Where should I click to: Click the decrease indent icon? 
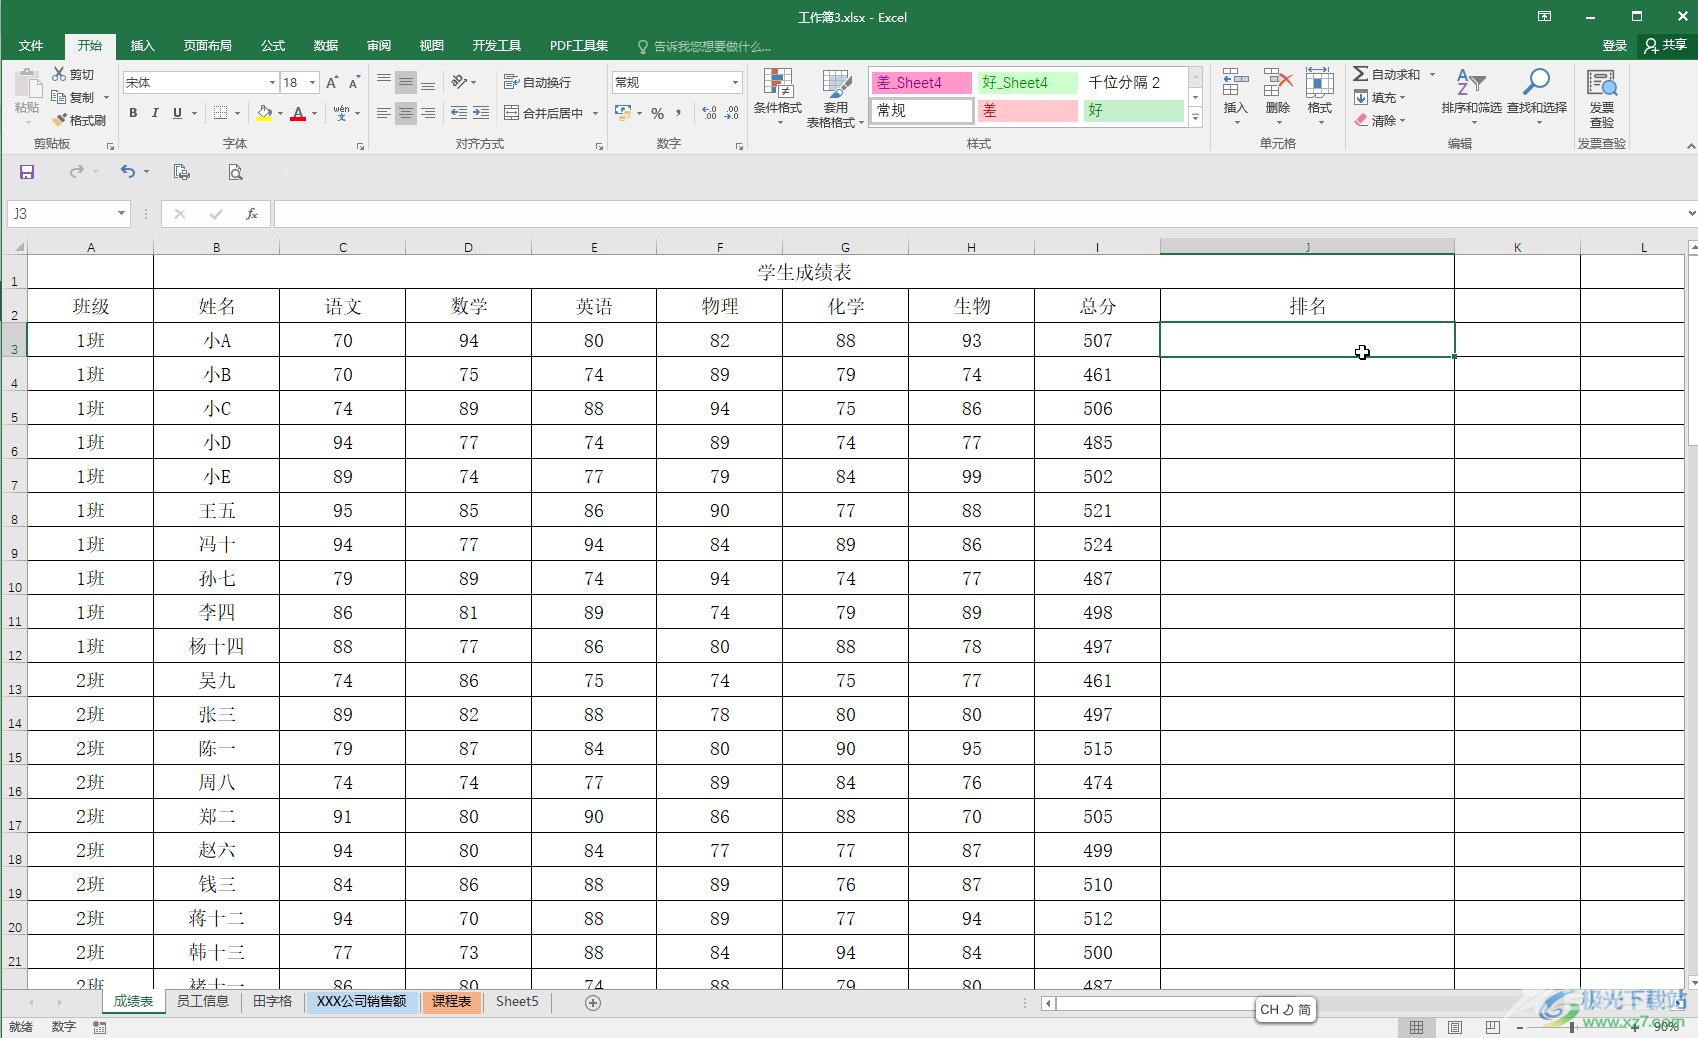(x=459, y=113)
